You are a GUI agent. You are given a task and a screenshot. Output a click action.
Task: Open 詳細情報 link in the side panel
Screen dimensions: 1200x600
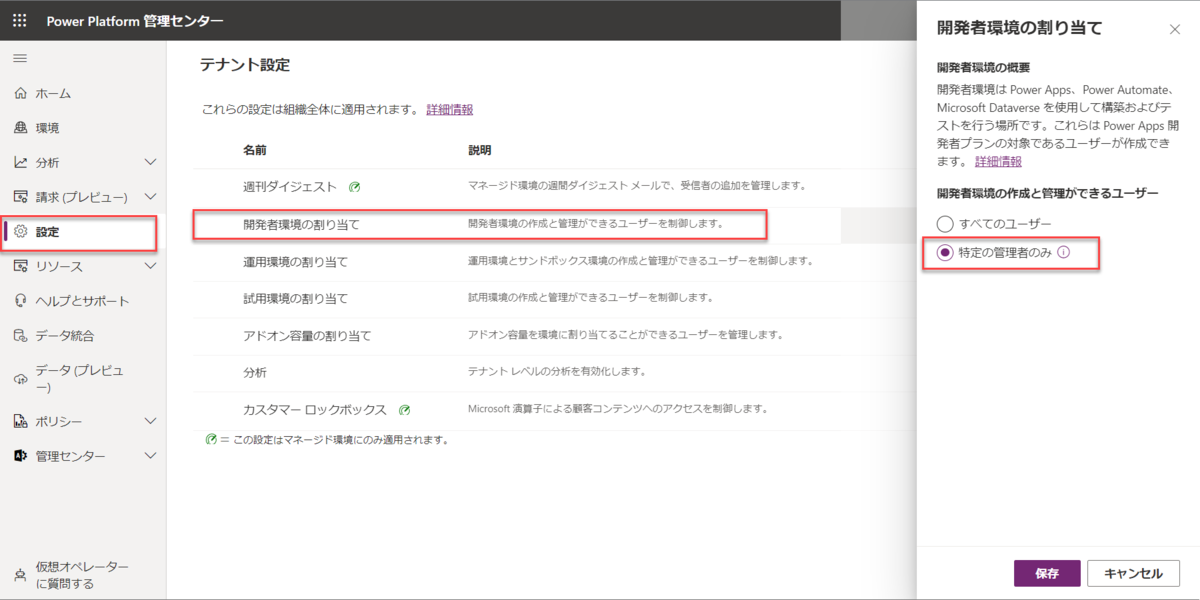pyautogui.click(x=998, y=161)
